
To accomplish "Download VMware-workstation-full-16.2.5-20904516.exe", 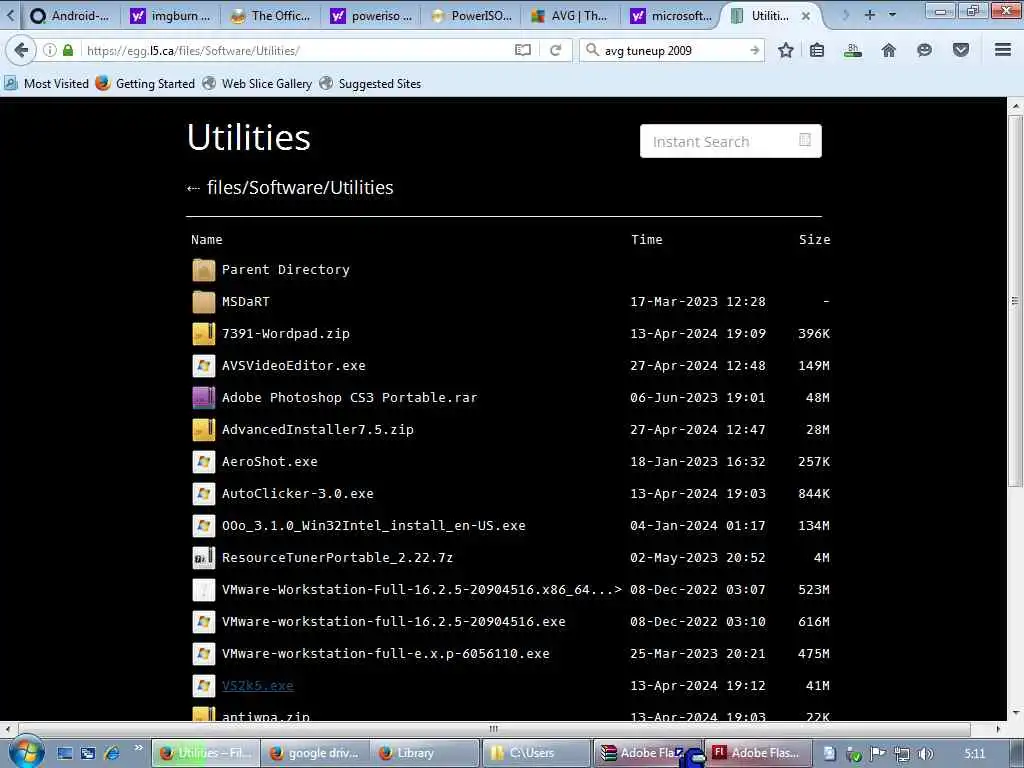I will [x=394, y=622].
